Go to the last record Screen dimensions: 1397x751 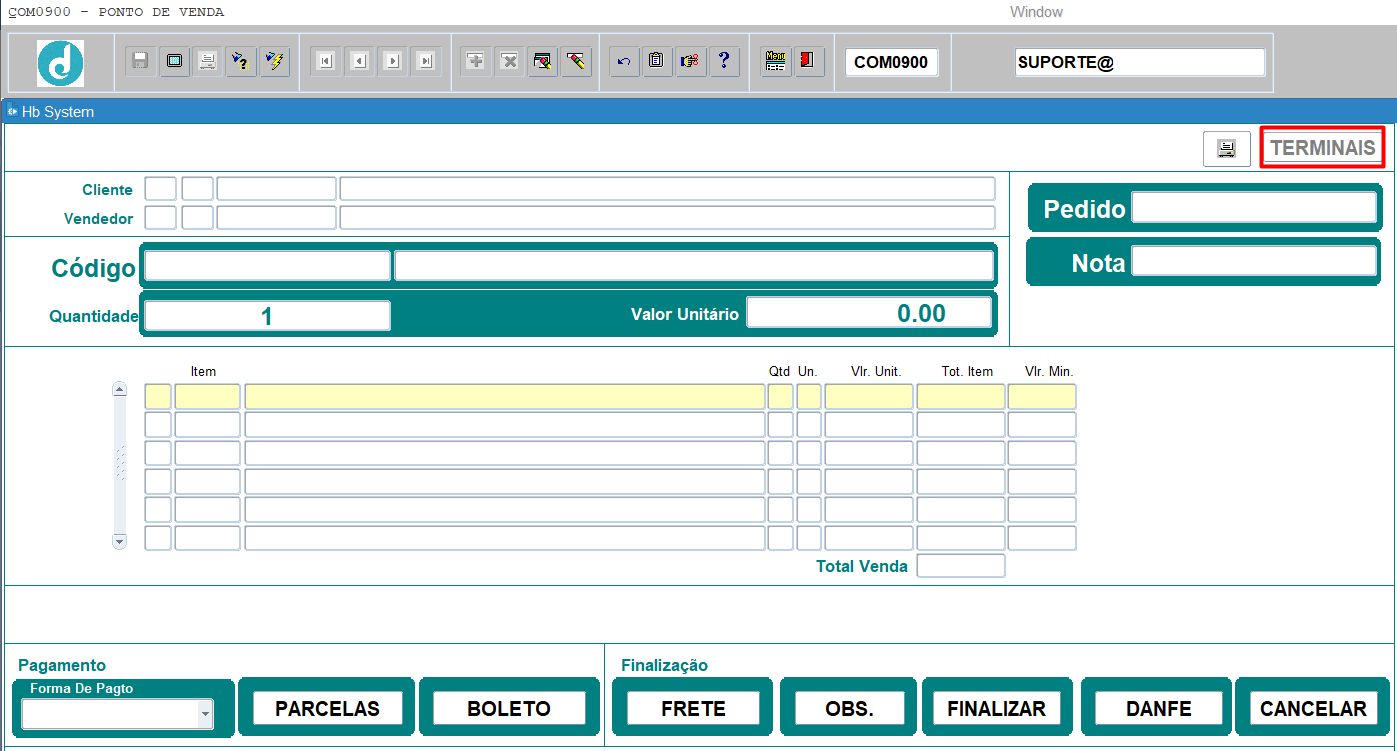426,62
